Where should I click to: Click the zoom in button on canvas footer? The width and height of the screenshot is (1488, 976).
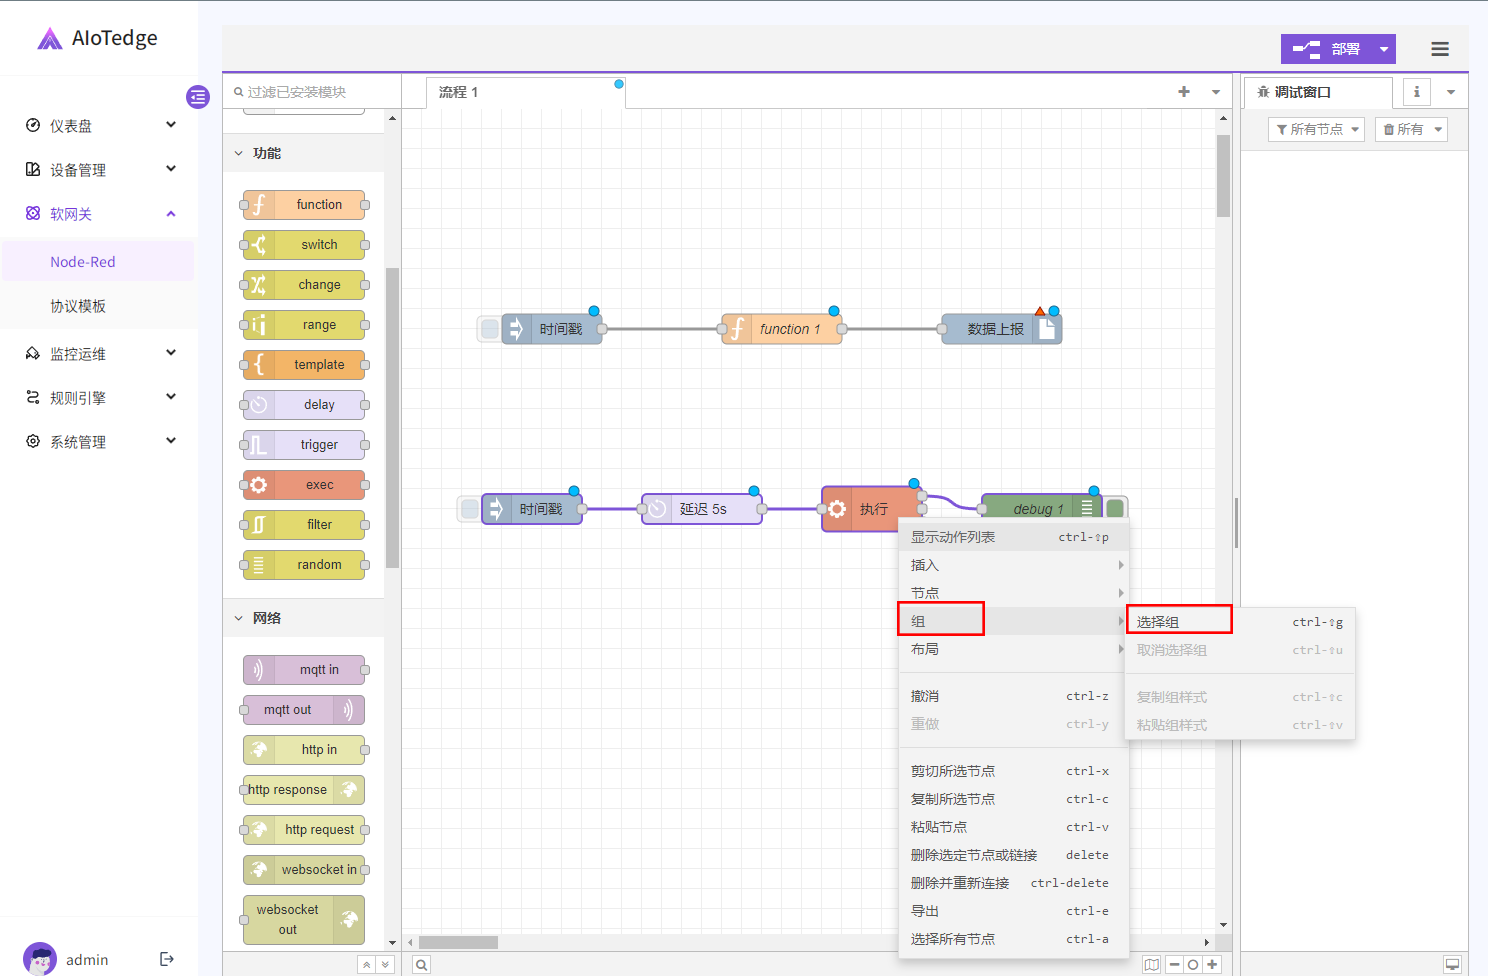tap(1212, 964)
